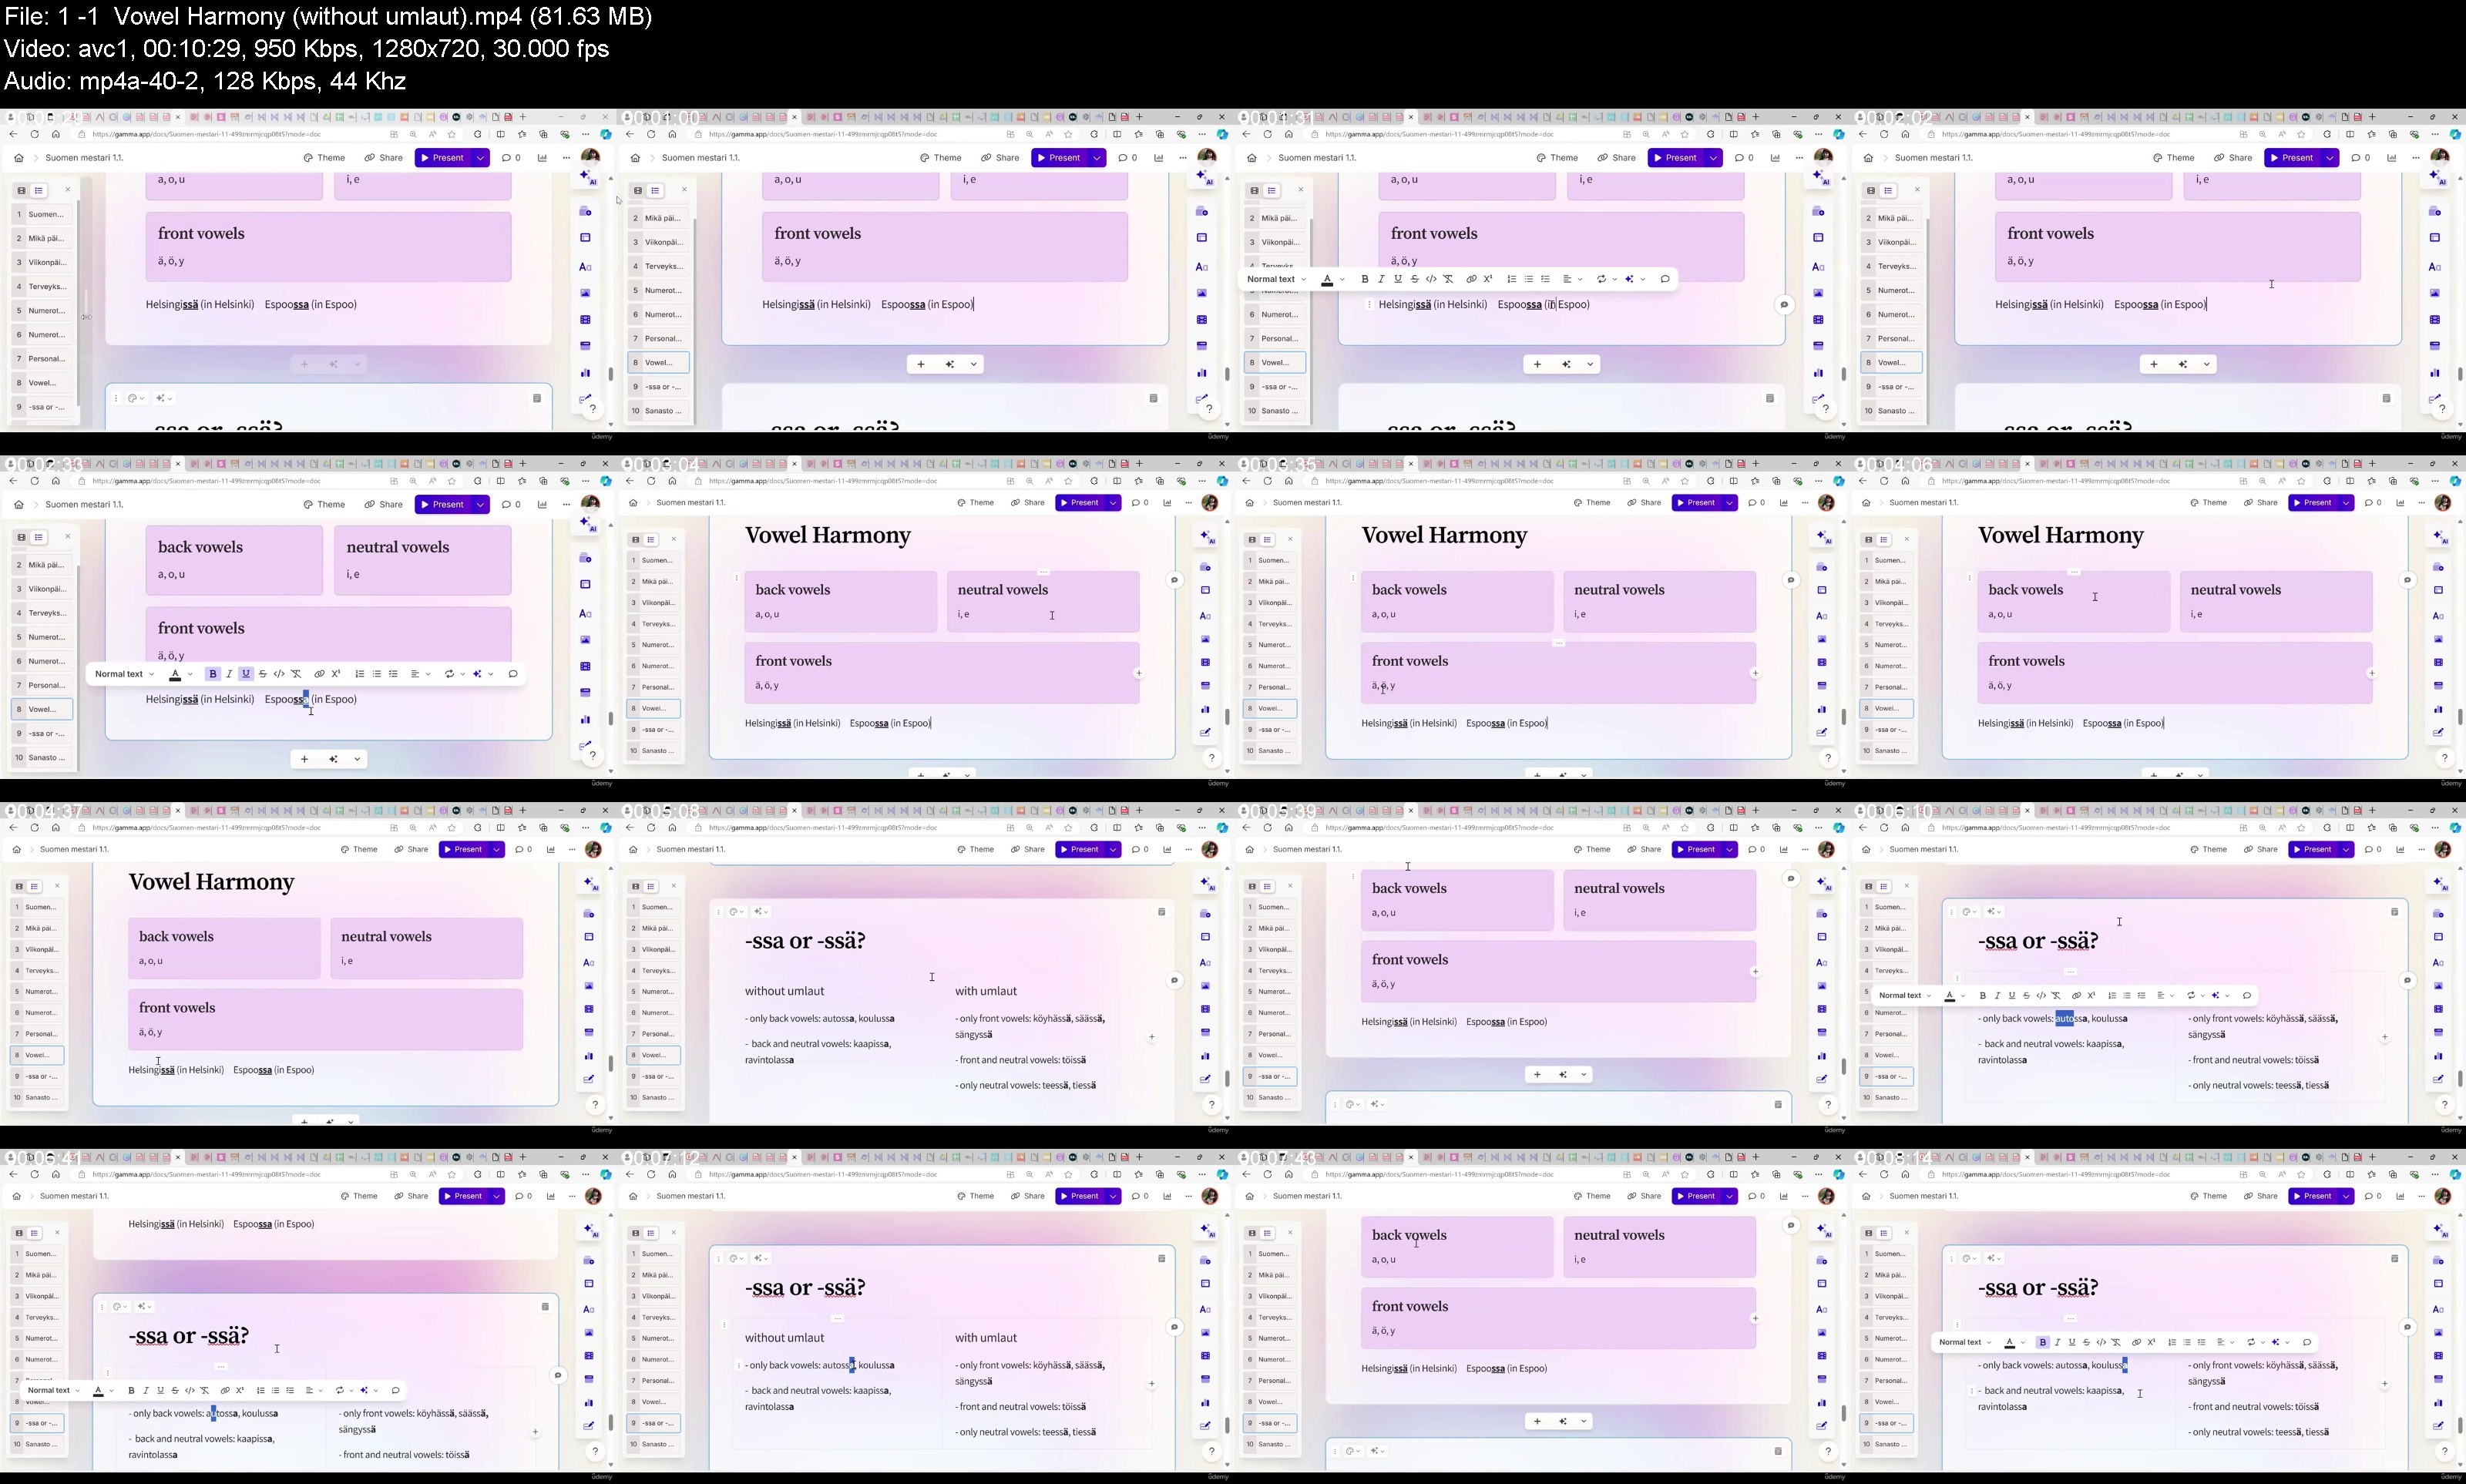
Task: Select sidebar item '4 Terveyks...' in the 00:07:12 frame
Action: click(x=656, y=1318)
